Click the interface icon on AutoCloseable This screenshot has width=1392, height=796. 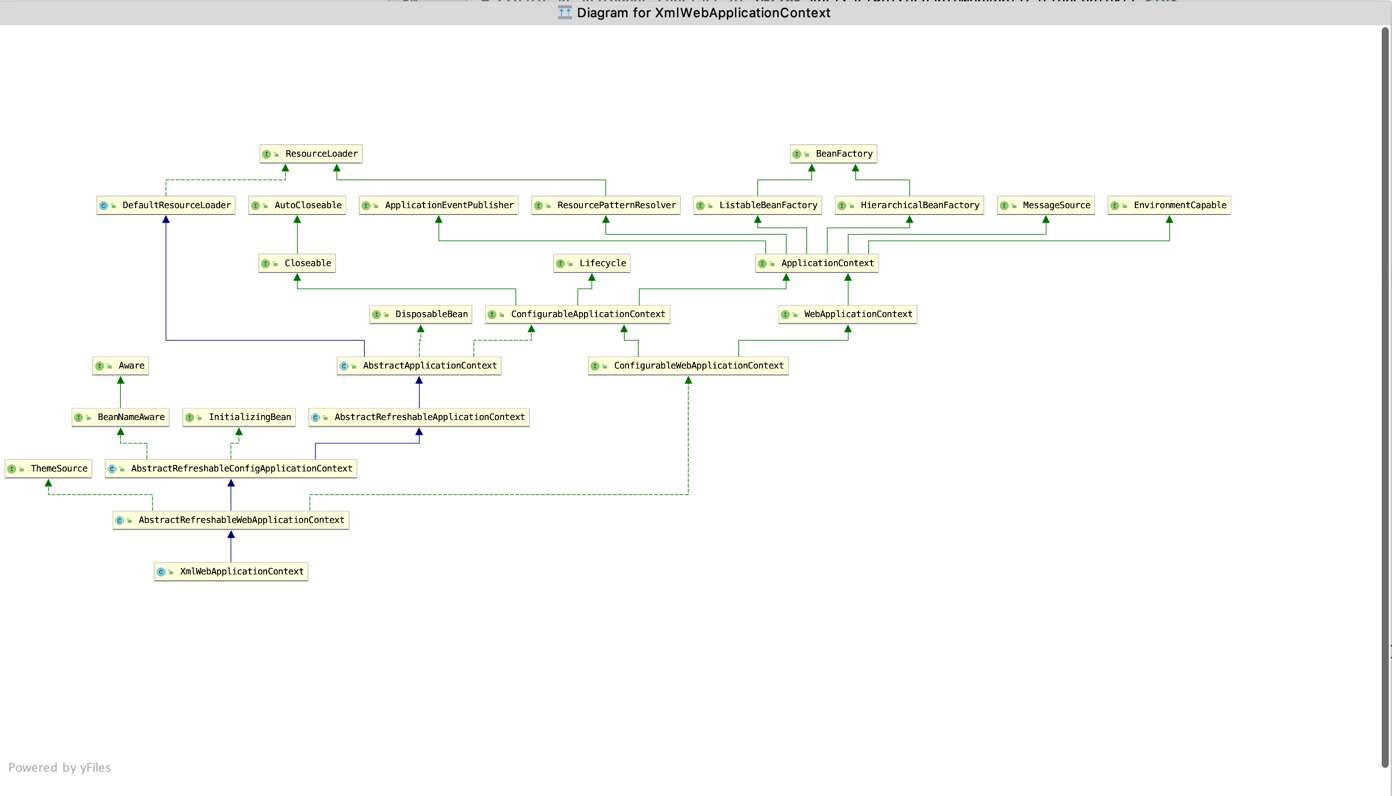click(x=256, y=206)
